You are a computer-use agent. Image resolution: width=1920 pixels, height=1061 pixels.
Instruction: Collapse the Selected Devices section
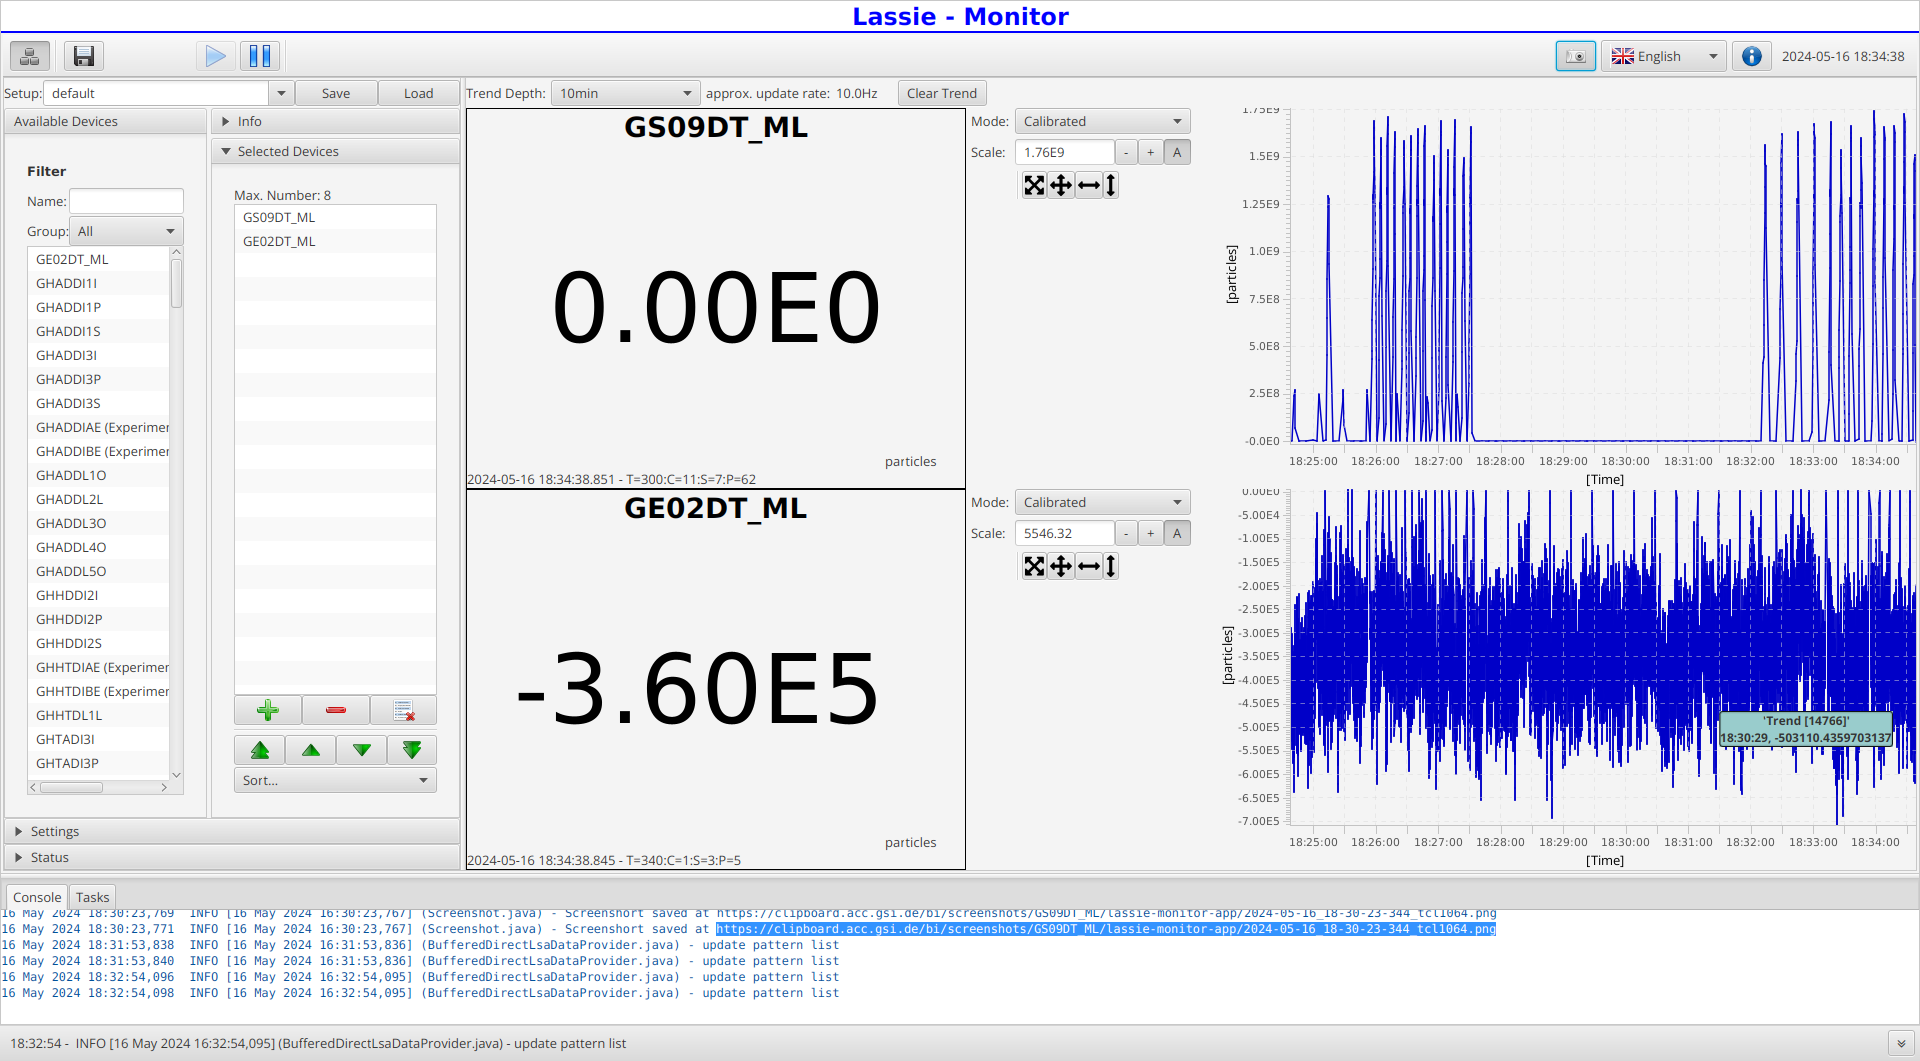pyautogui.click(x=335, y=151)
